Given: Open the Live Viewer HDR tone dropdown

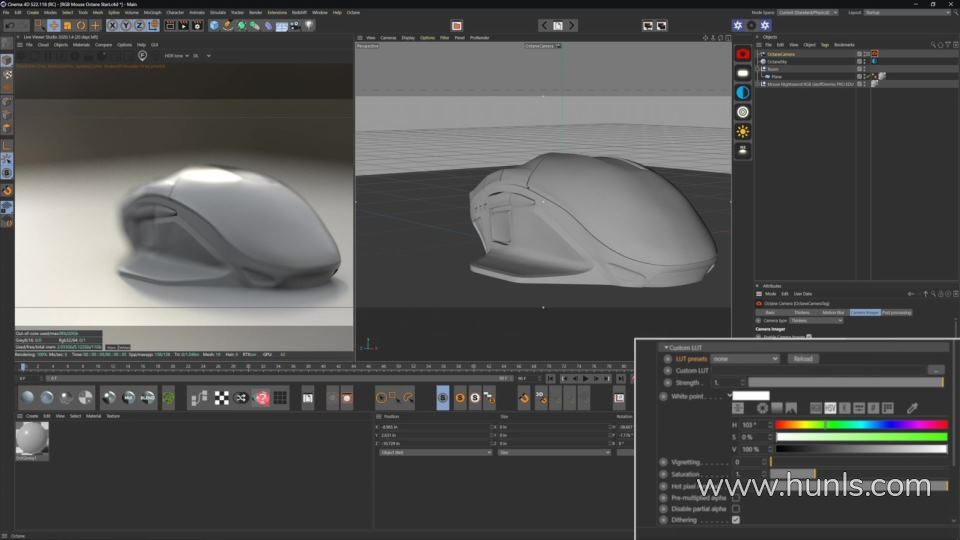Looking at the screenshot, I should click(x=177, y=56).
